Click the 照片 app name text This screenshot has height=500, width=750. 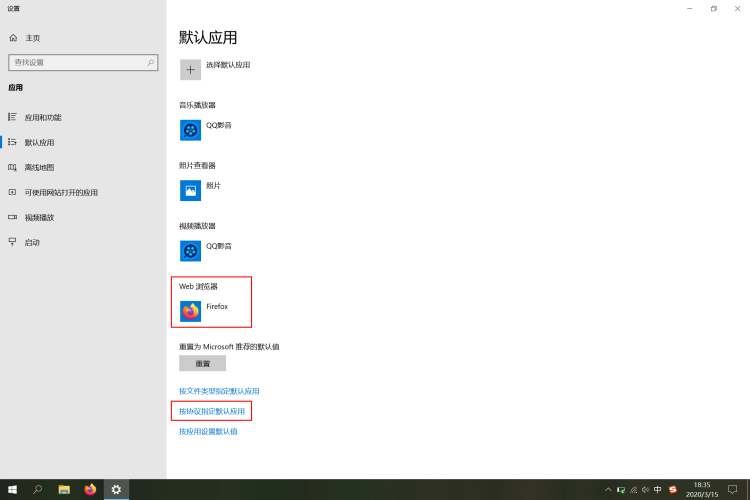pyautogui.click(x=213, y=186)
